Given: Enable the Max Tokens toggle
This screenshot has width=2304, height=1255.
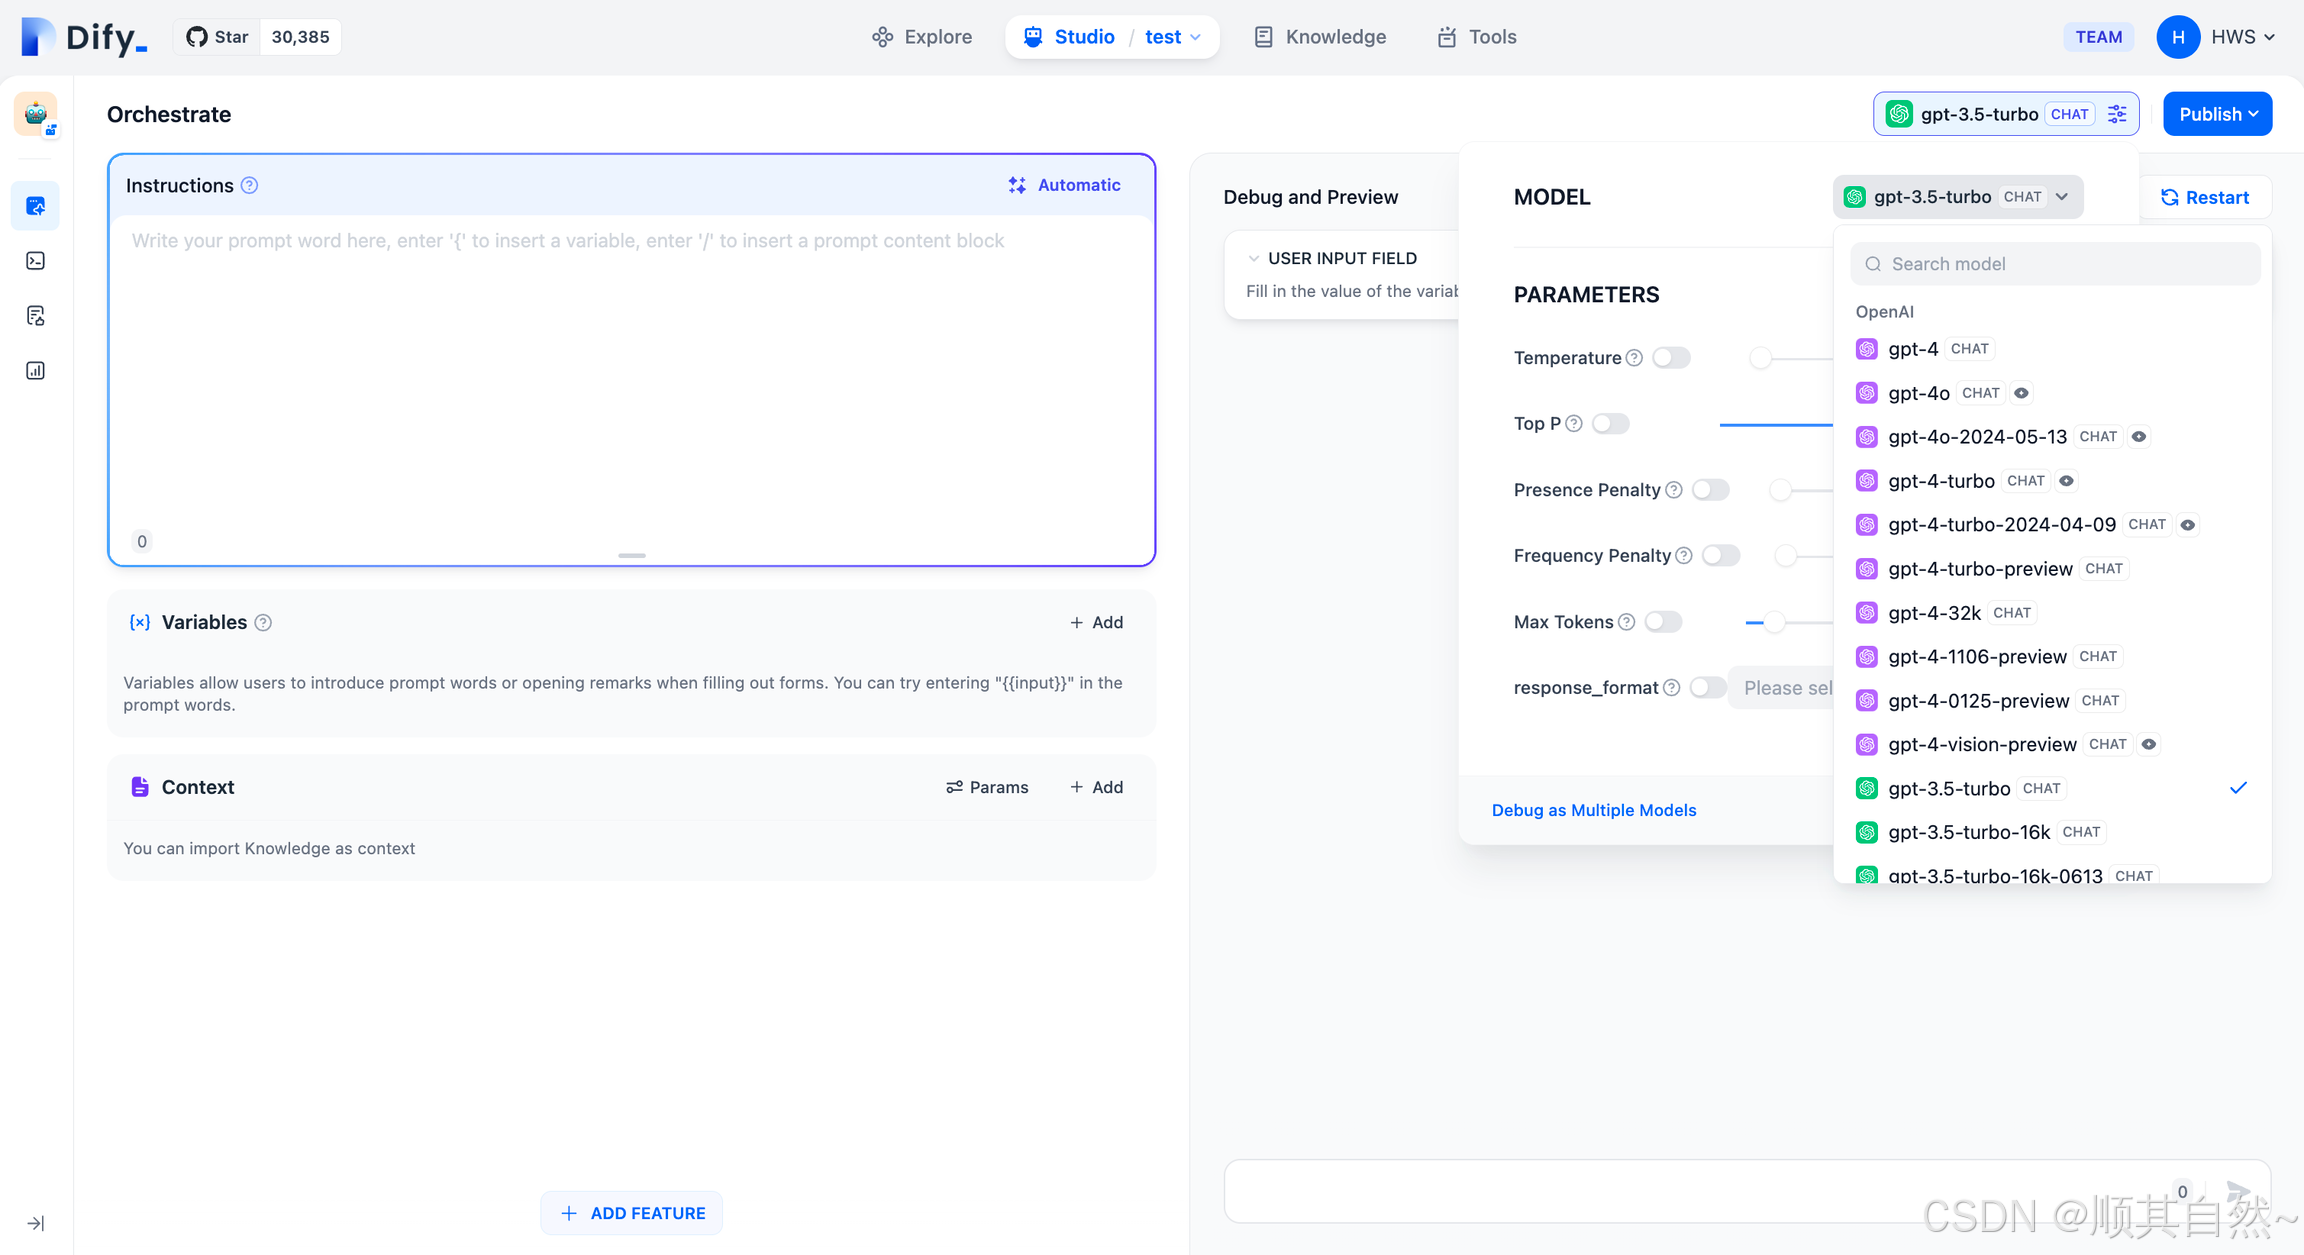Looking at the screenshot, I should click(x=1663, y=622).
